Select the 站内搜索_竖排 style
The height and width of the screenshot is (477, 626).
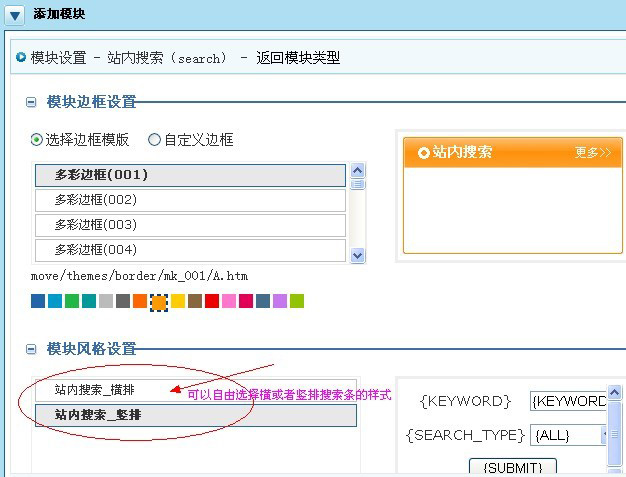[x=196, y=415]
